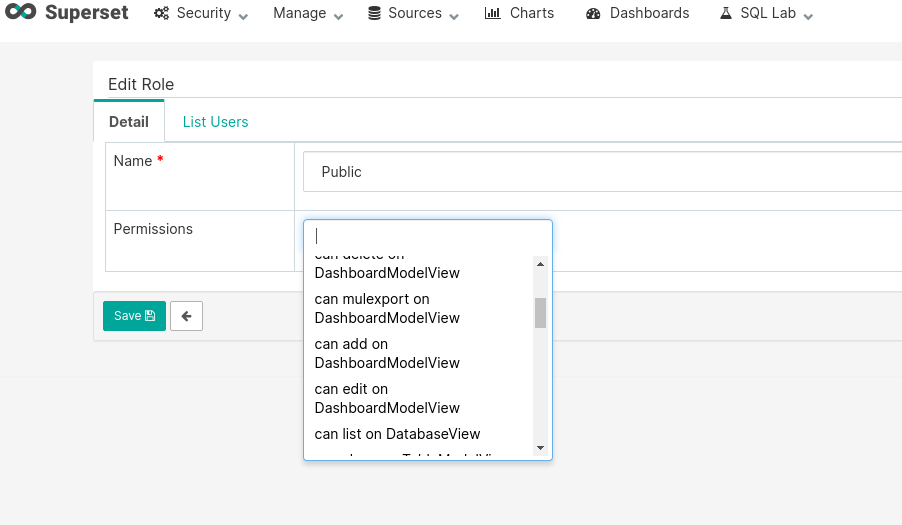Click the Edit Role heading
The height and width of the screenshot is (525, 902).
coord(141,85)
